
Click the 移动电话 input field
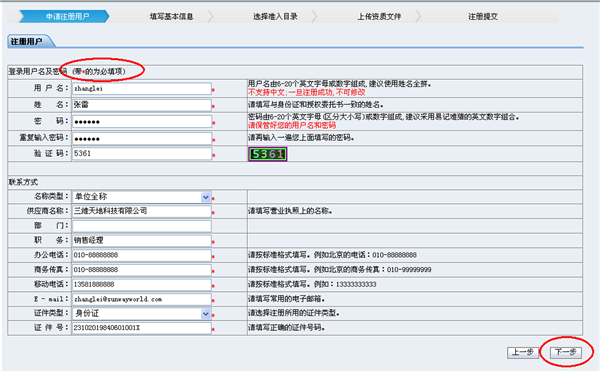coord(142,284)
